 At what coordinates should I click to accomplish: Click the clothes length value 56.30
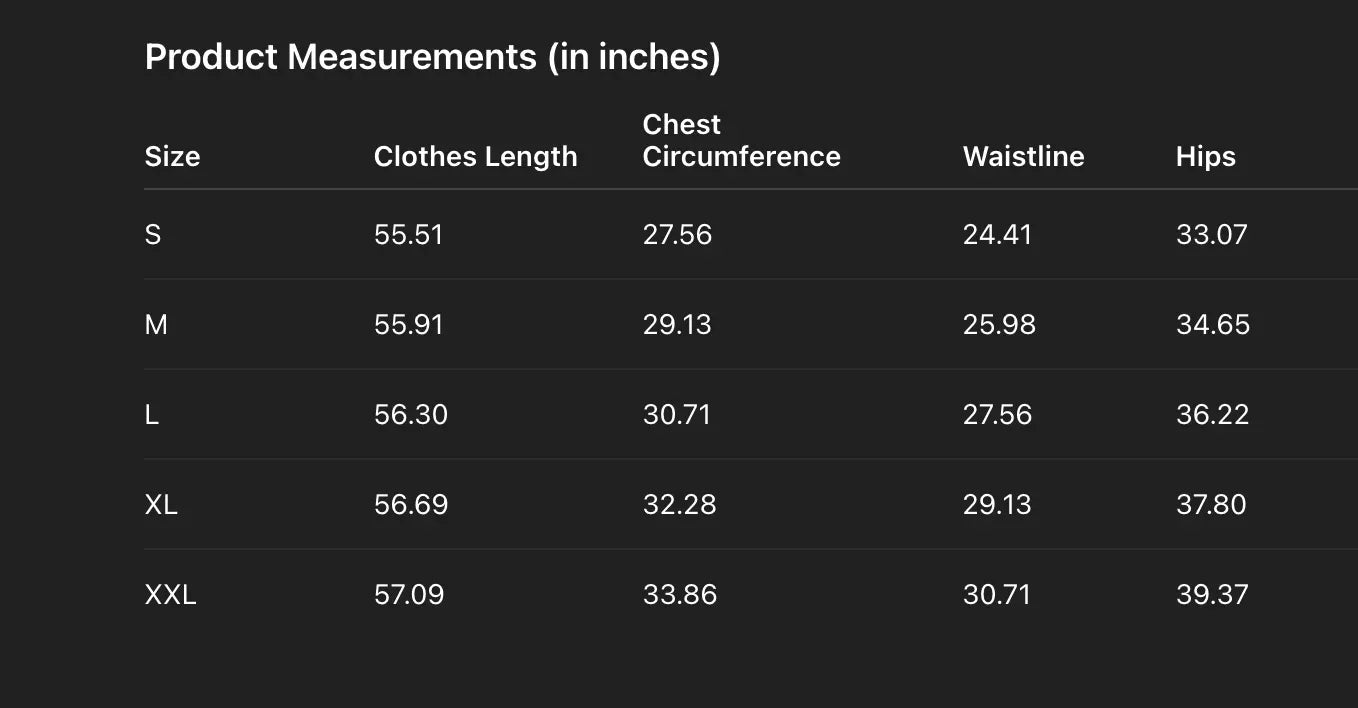(410, 415)
